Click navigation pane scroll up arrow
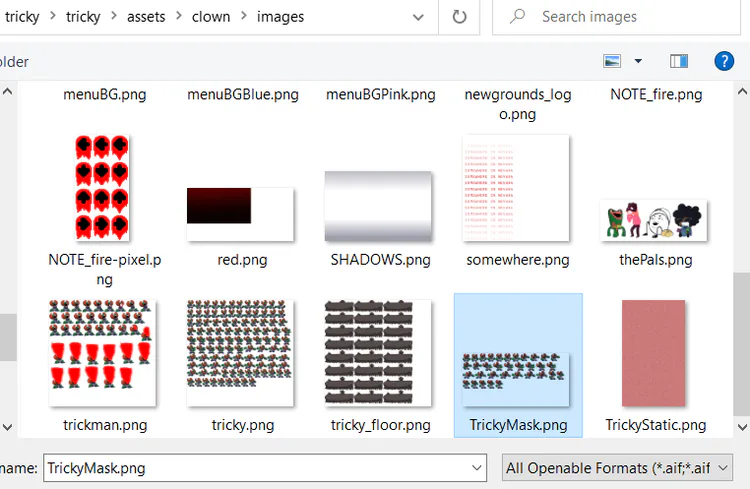The height and width of the screenshot is (489, 750). point(8,91)
